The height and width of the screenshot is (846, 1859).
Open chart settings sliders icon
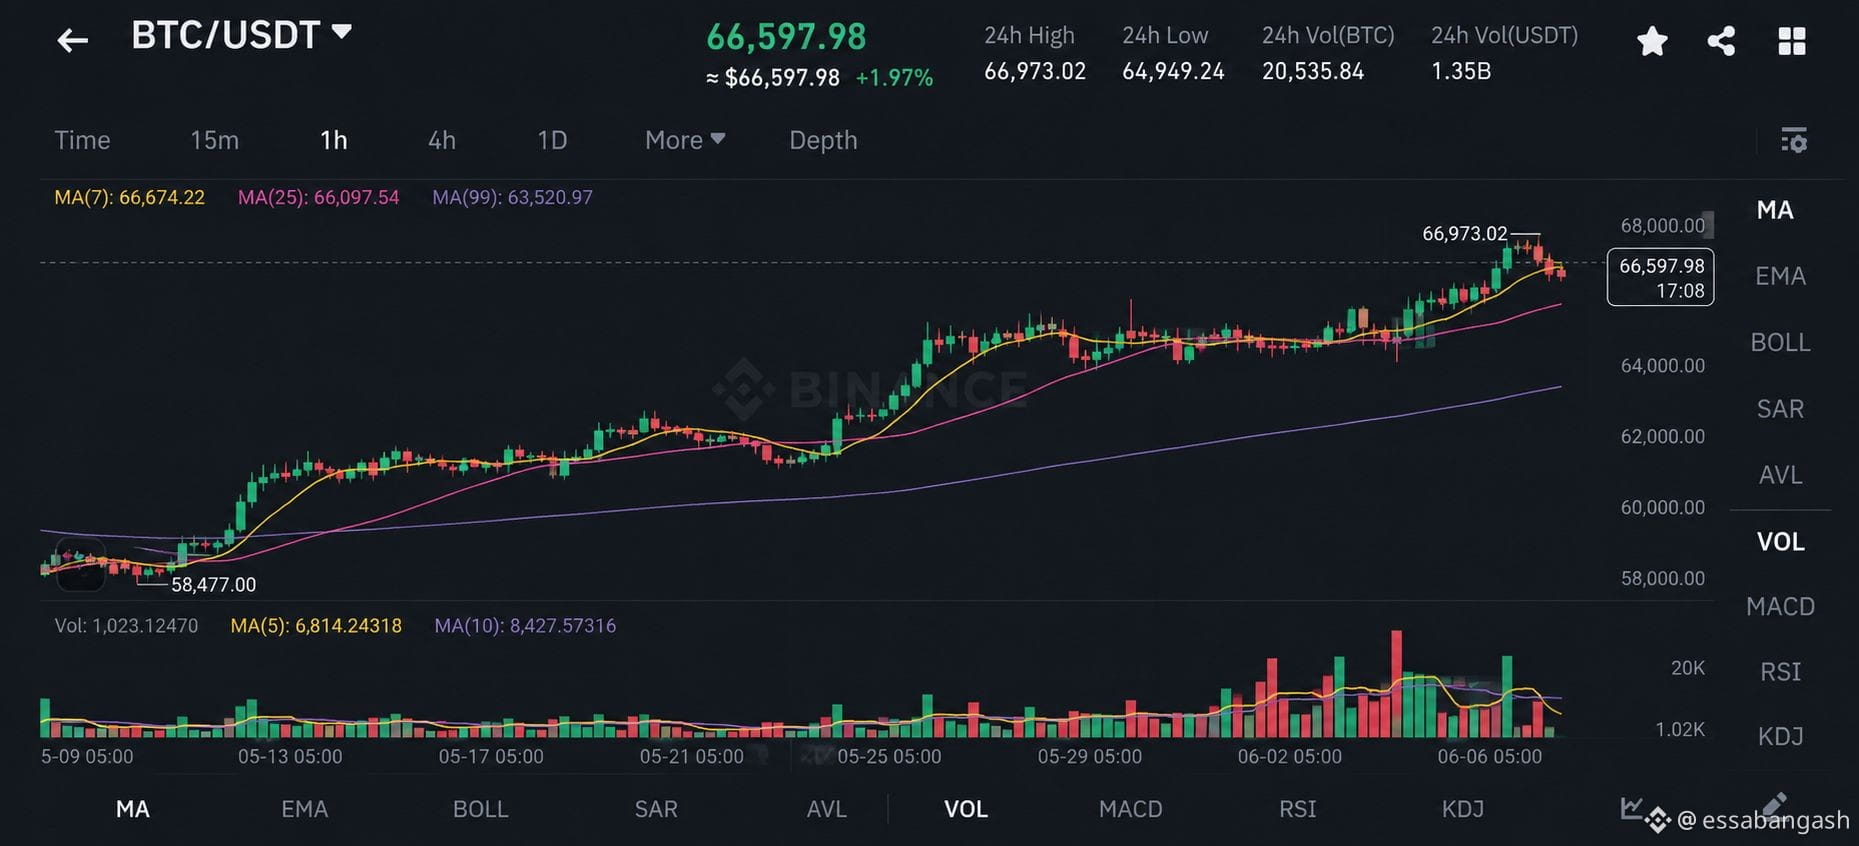(1794, 140)
